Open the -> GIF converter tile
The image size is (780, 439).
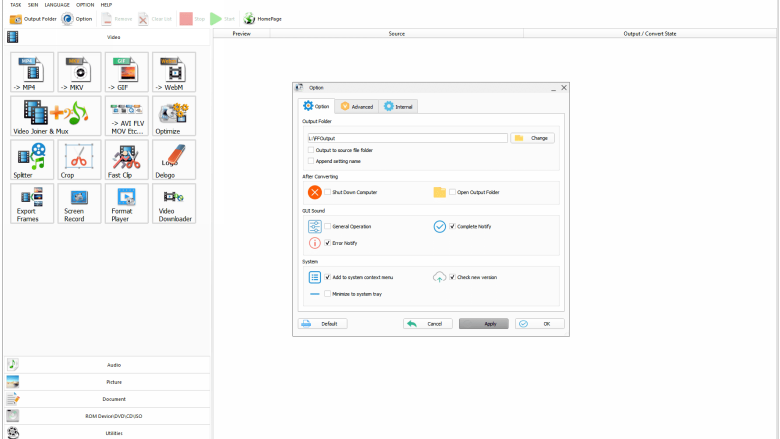[127, 72]
